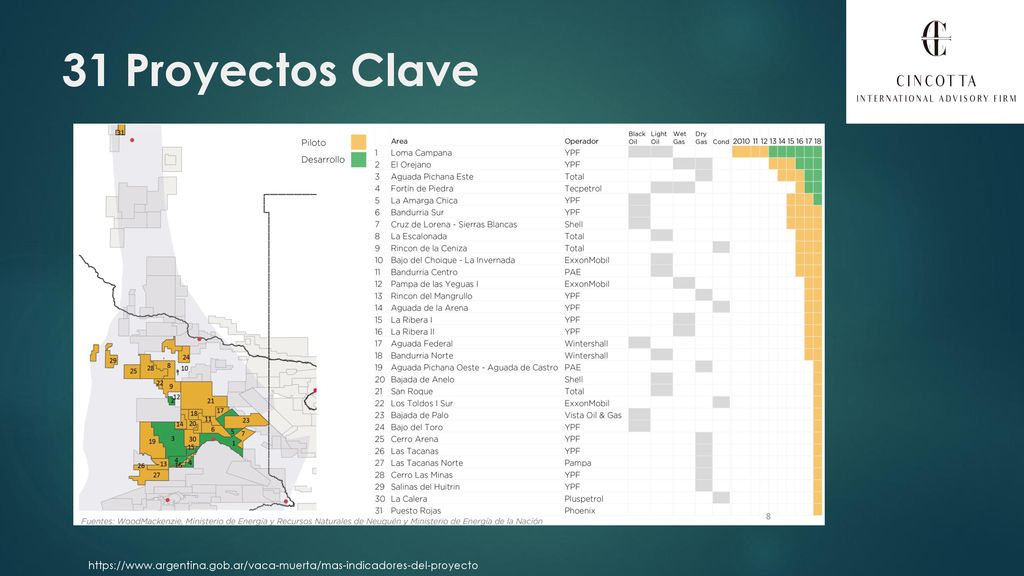This screenshot has width=1024, height=576.
Task: Click the "Tecpetrol" operator name
Action: click(583, 189)
